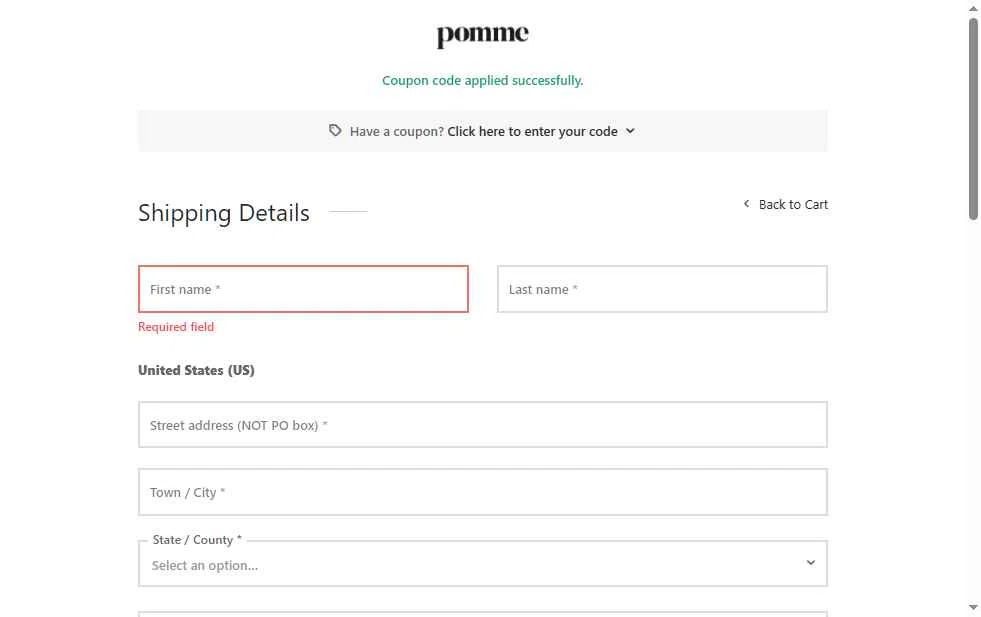Focus the First name field

303,289
